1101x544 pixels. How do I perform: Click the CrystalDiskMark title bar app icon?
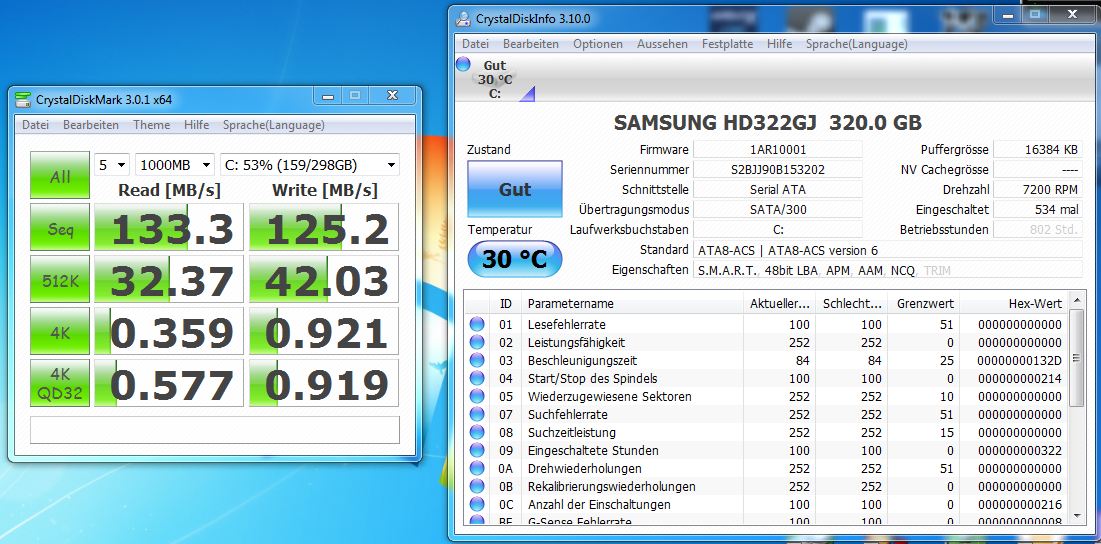click(24, 100)
